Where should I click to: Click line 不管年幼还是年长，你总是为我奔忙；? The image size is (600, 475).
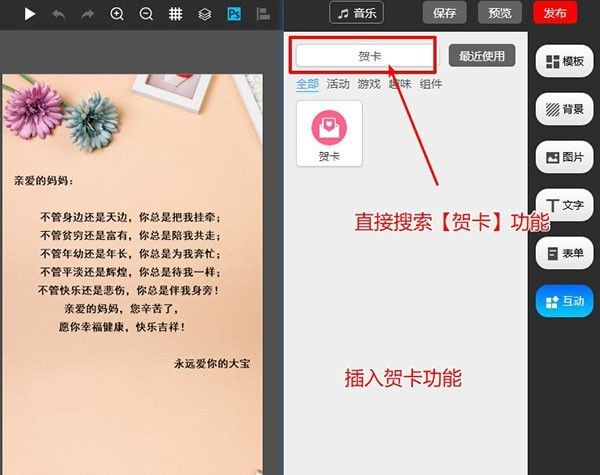point(130,253)
